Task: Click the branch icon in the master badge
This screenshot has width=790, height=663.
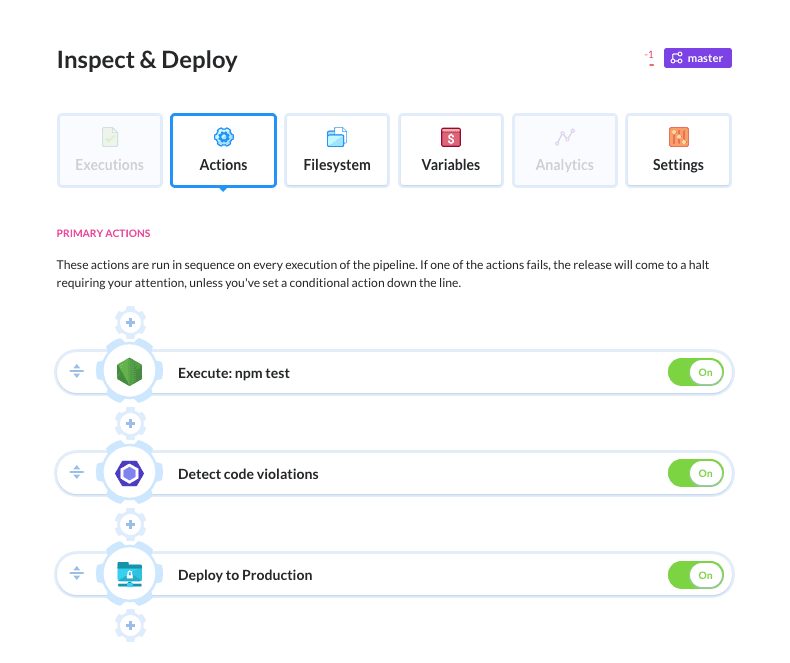Action: point(677,58)
